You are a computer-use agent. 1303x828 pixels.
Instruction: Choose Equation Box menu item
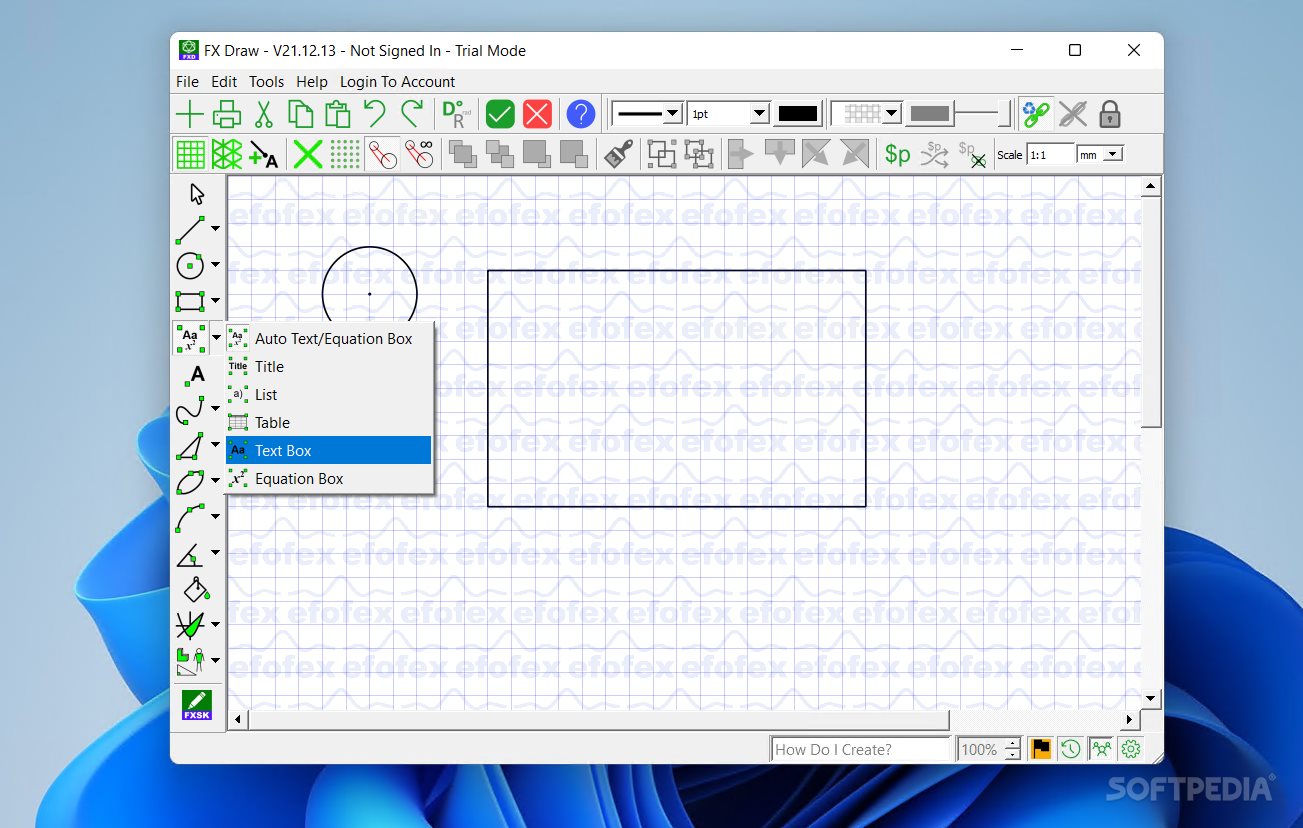point(329,479)
